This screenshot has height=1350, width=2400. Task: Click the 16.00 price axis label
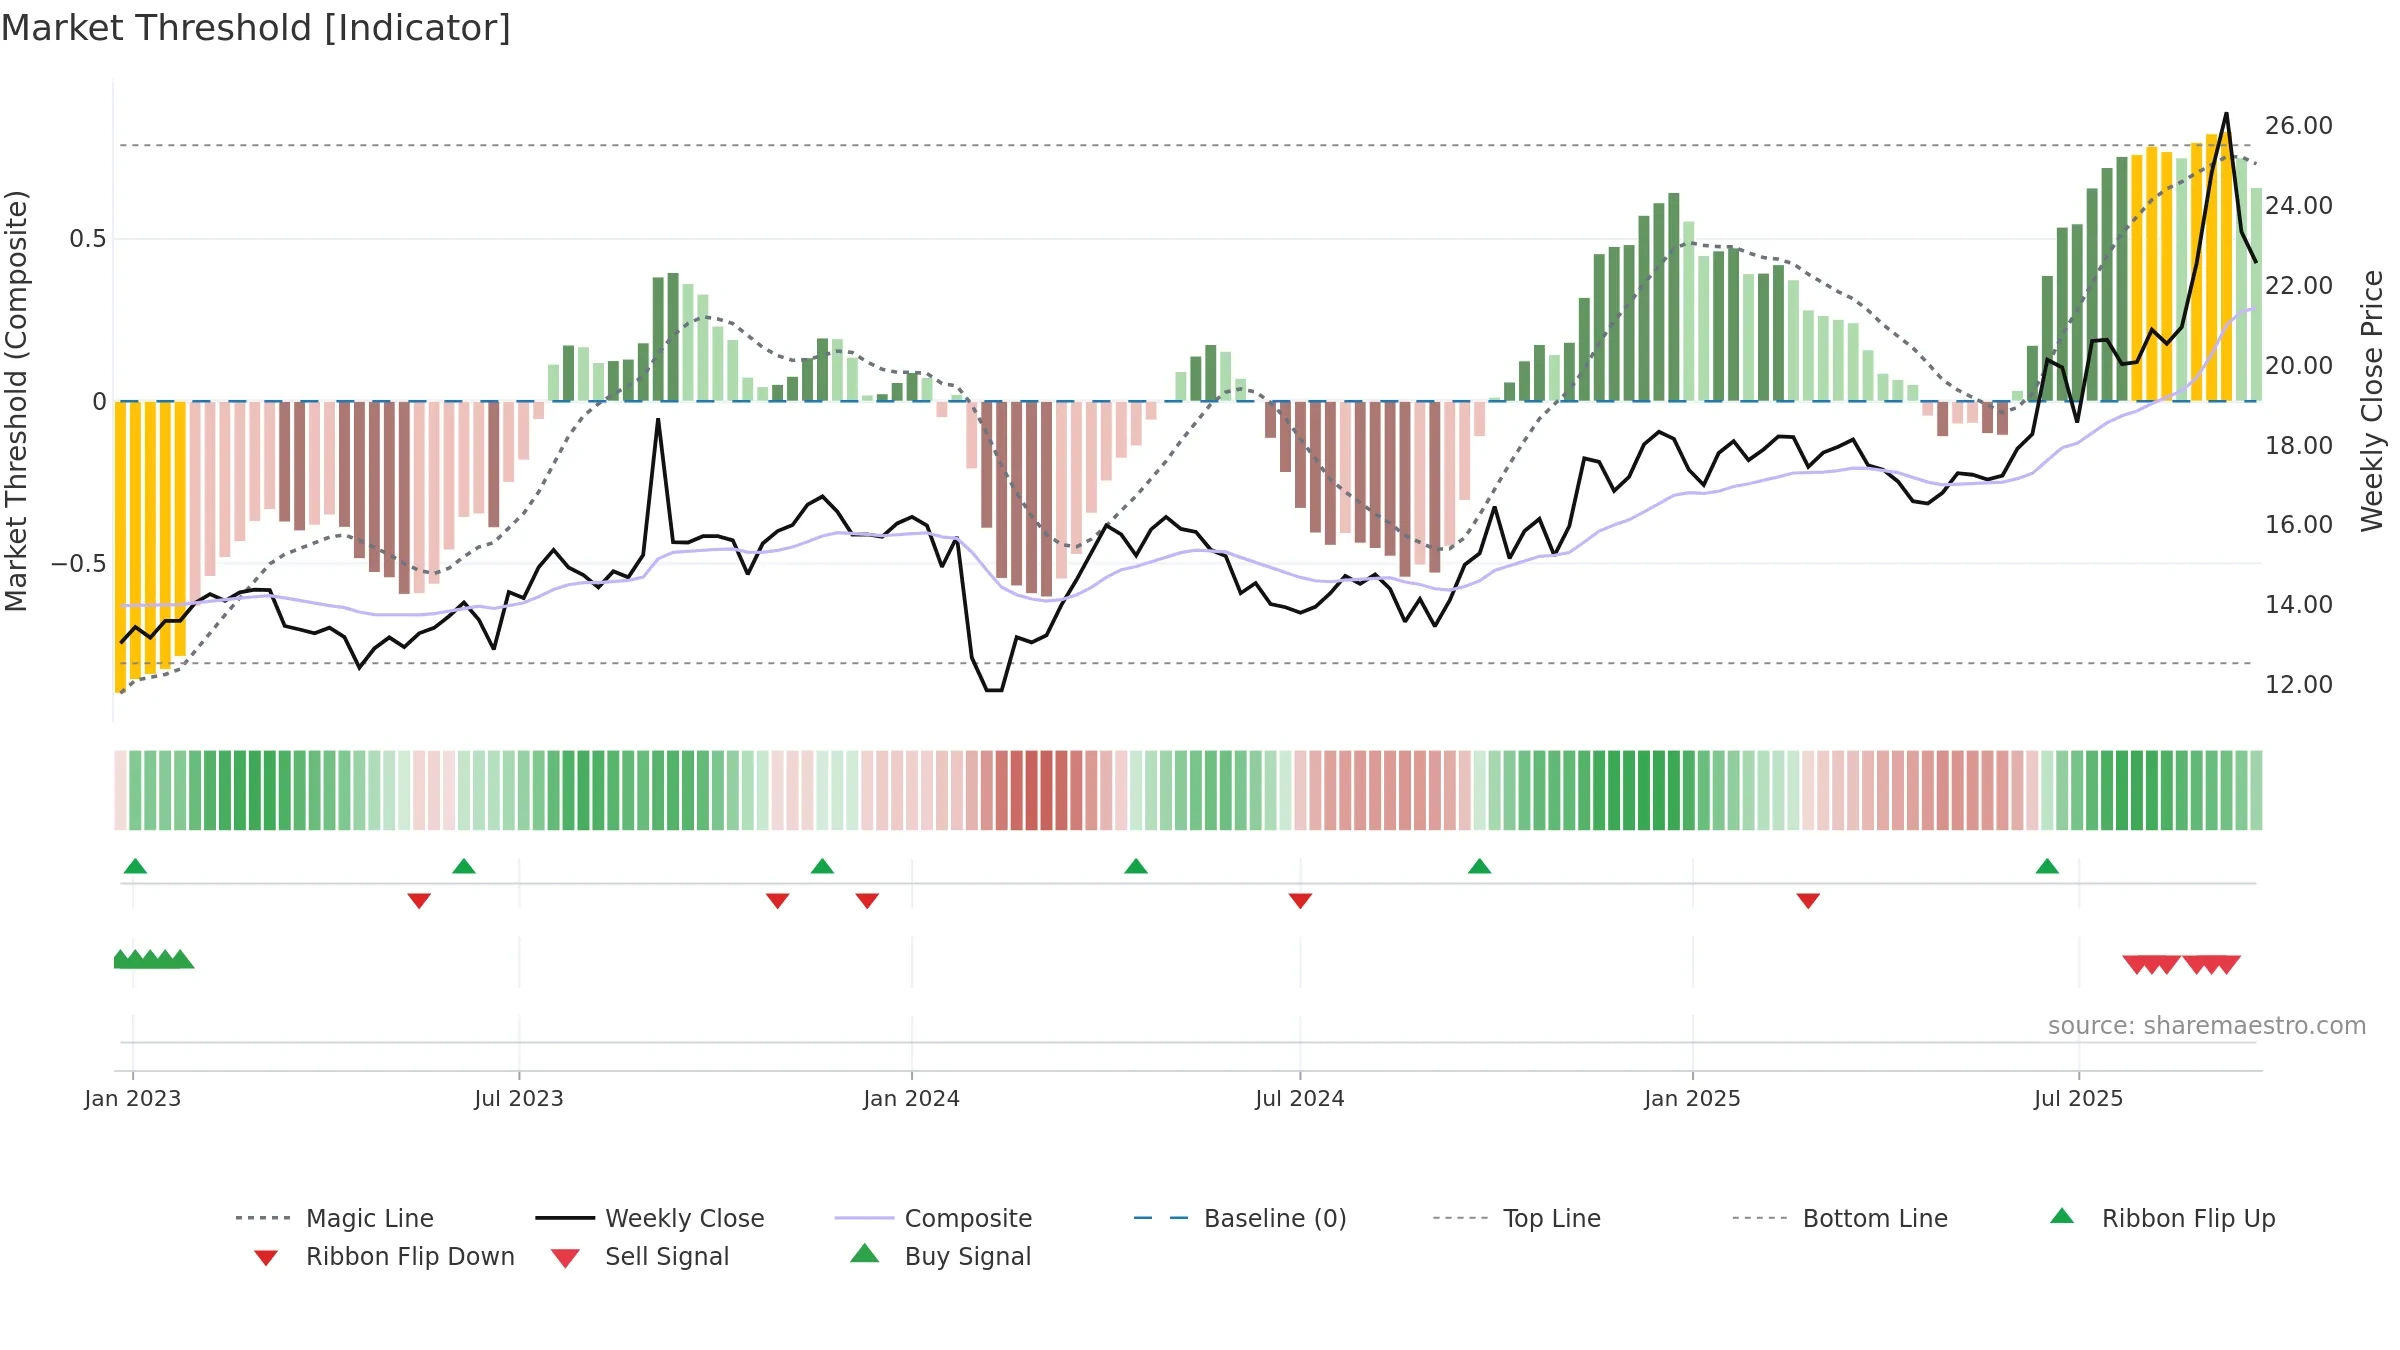click(x=2298, y=525)
